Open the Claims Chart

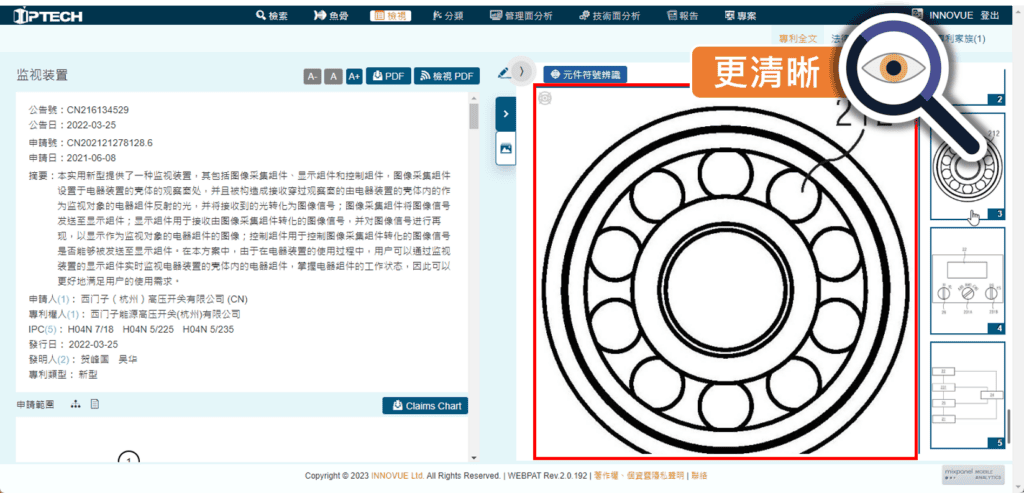pos(425,406)
